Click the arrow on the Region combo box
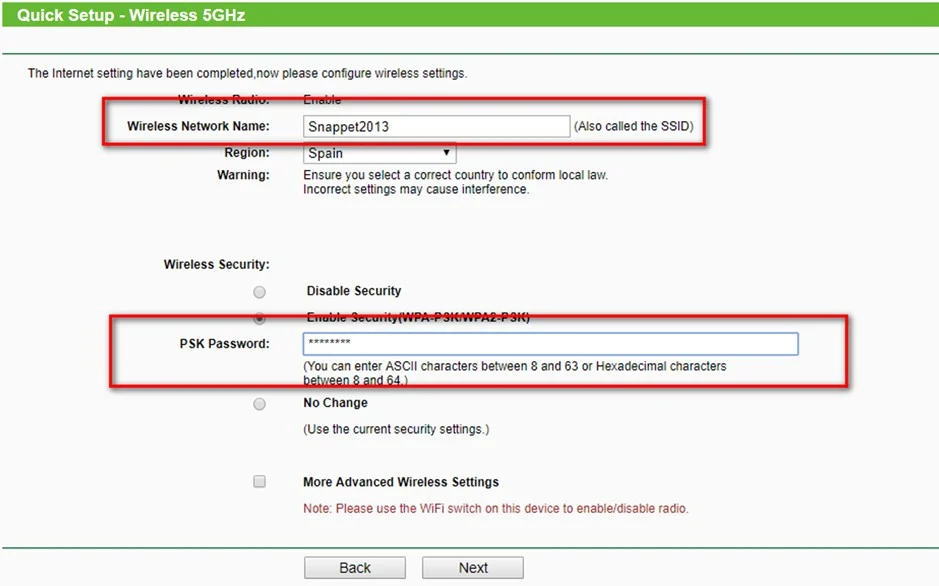This screenshot has width=939, height=586. tap(446, 153)
